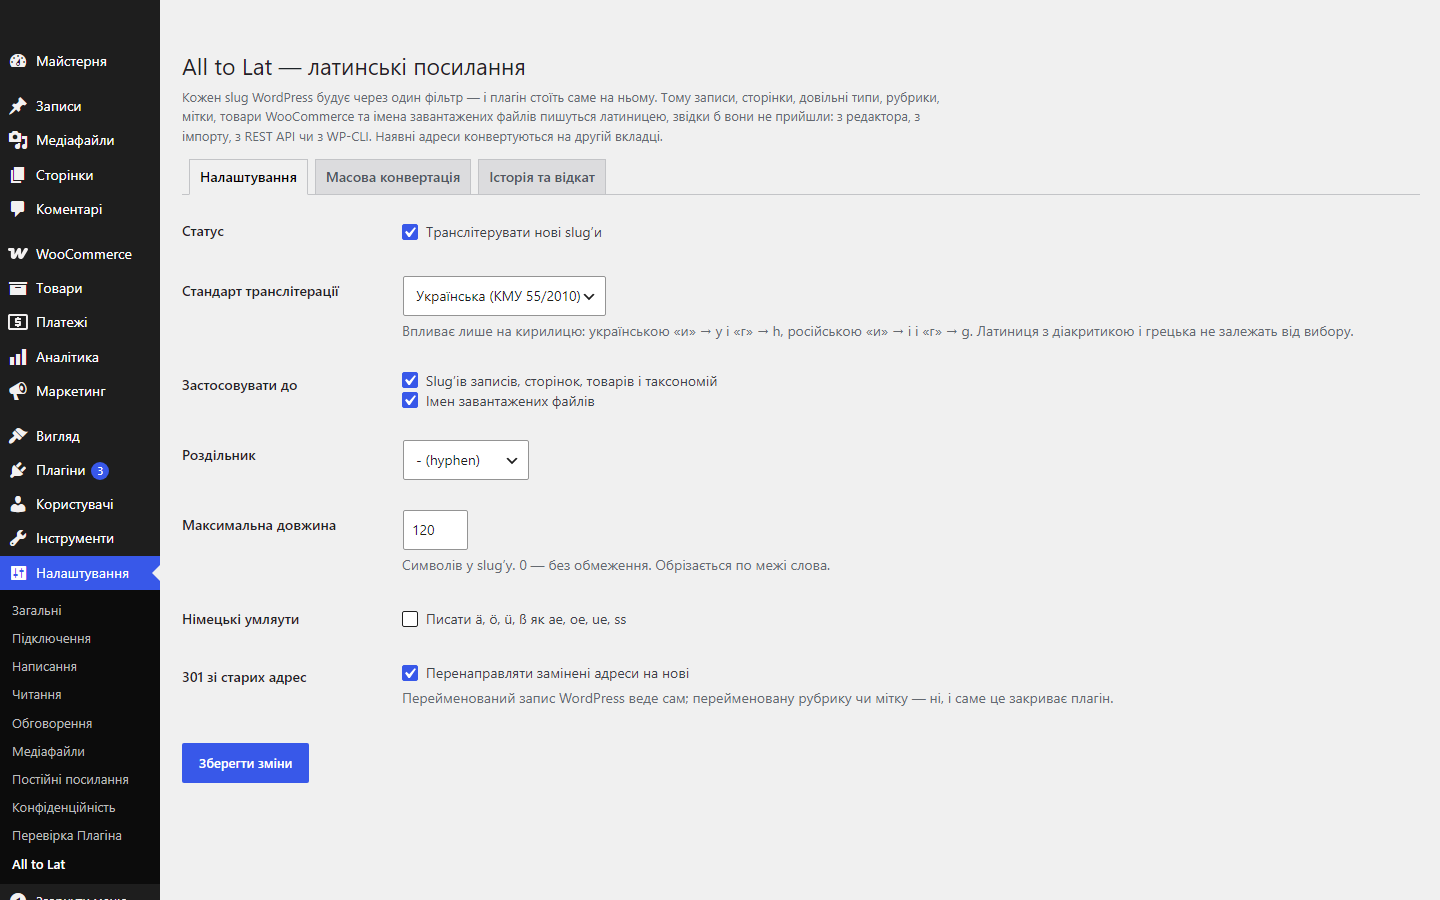Click the Майстерня menu label
The image size is (1440, 900).
[x=71, y=61]
